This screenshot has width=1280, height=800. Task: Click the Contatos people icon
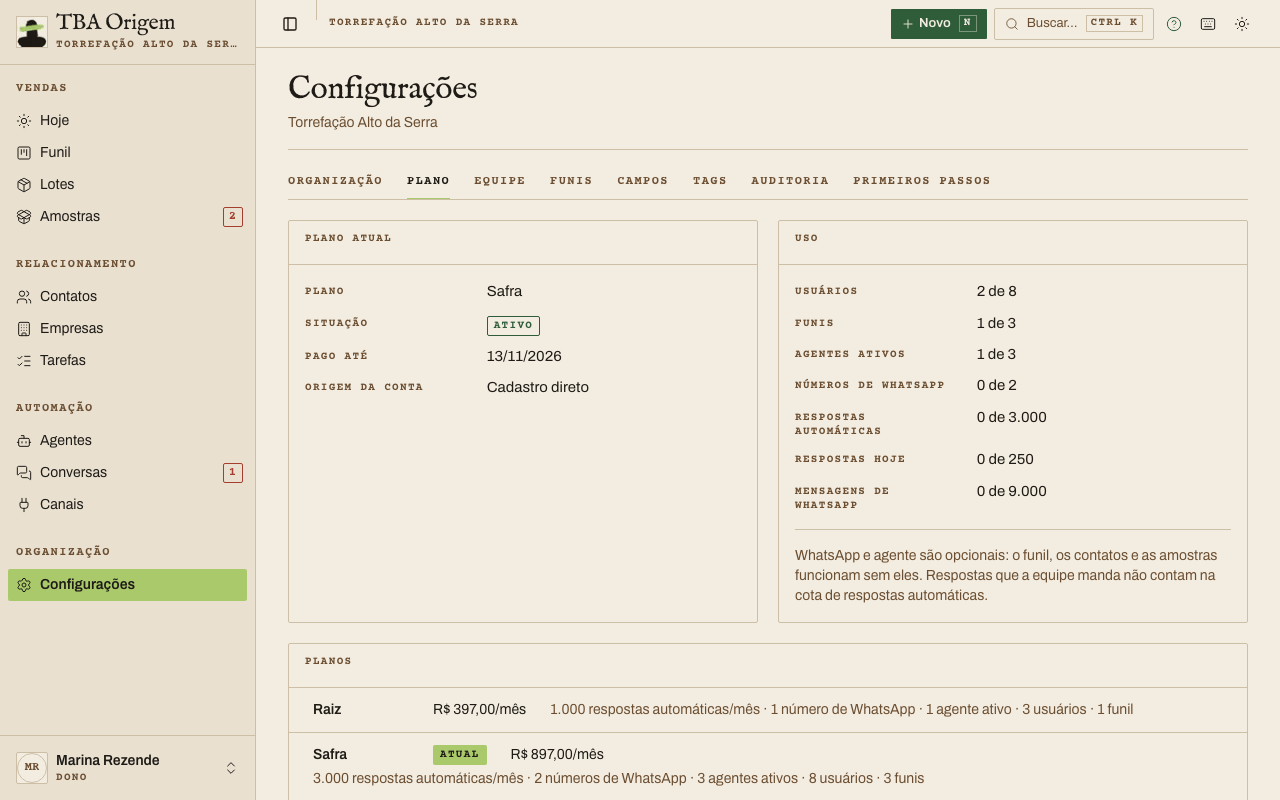click(24, 296)
